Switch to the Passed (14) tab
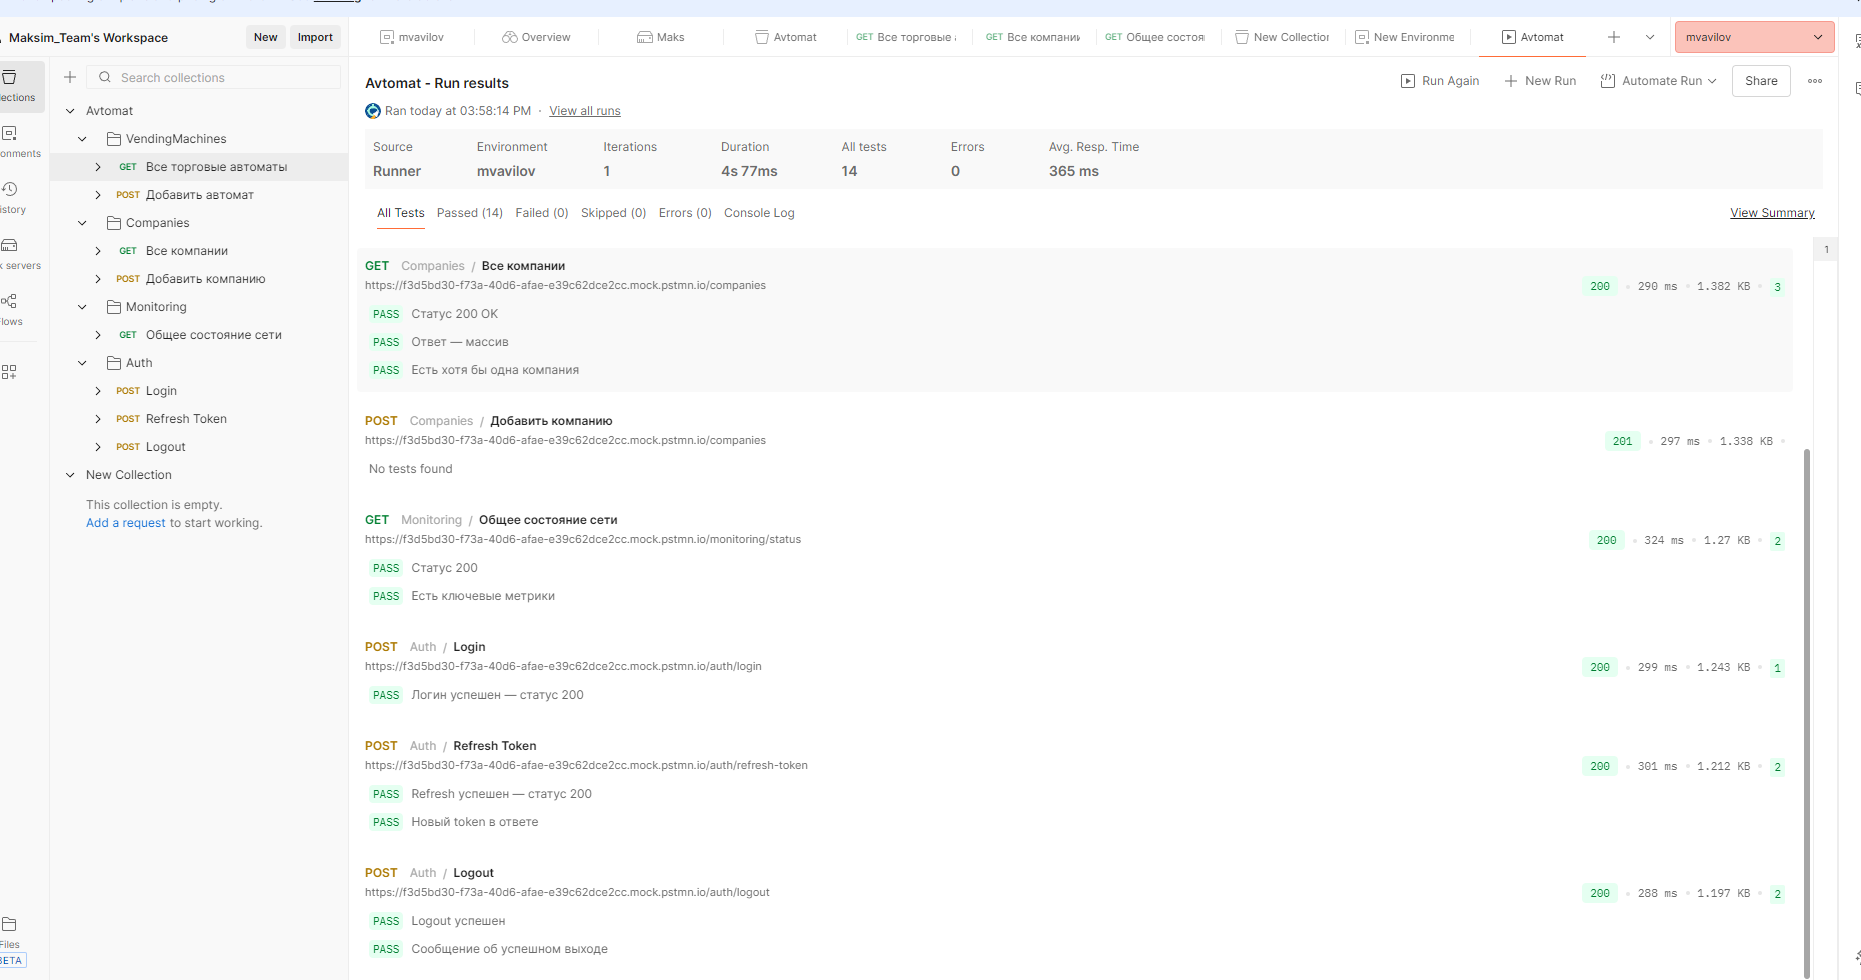 [x=469, y=213]
